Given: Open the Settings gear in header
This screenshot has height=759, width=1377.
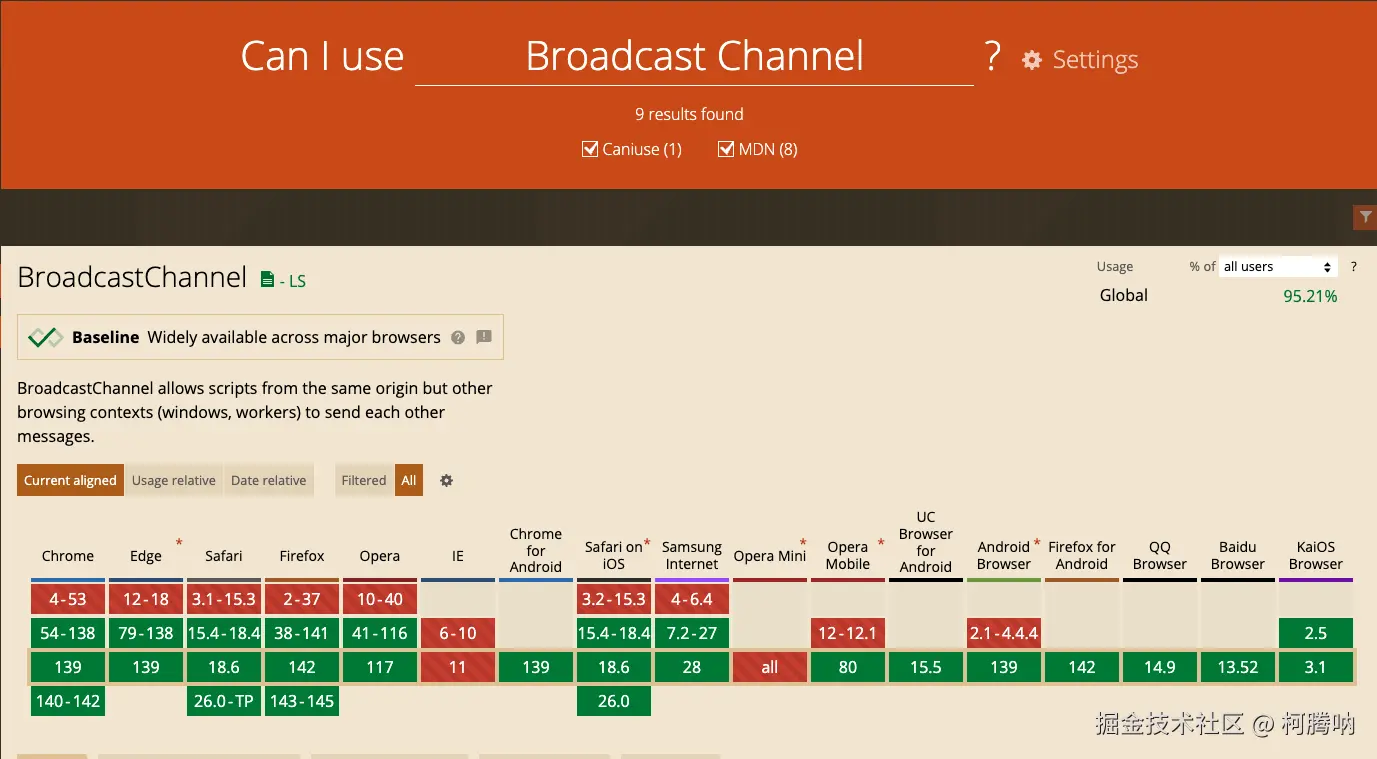Looking at the screenshot, I should [x=1031, y=60].
